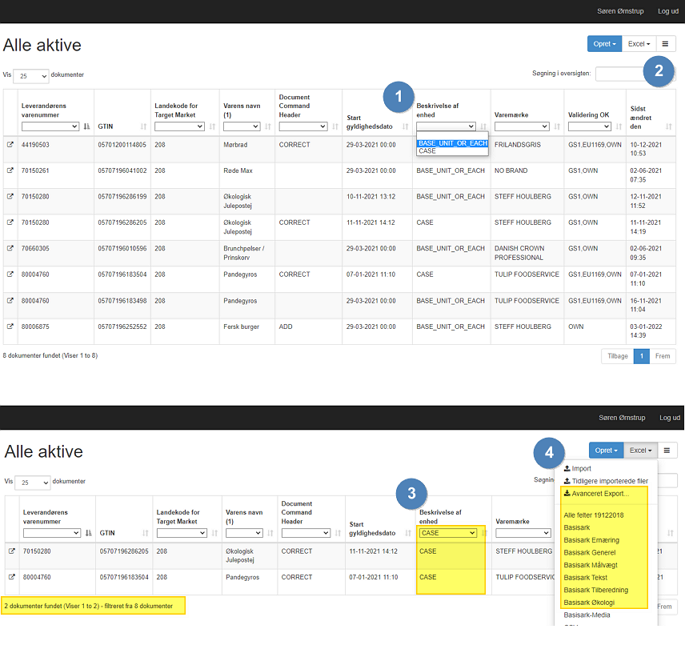Click the open icon for Røde Max row

pyautogui.click(x=10, y=170)
